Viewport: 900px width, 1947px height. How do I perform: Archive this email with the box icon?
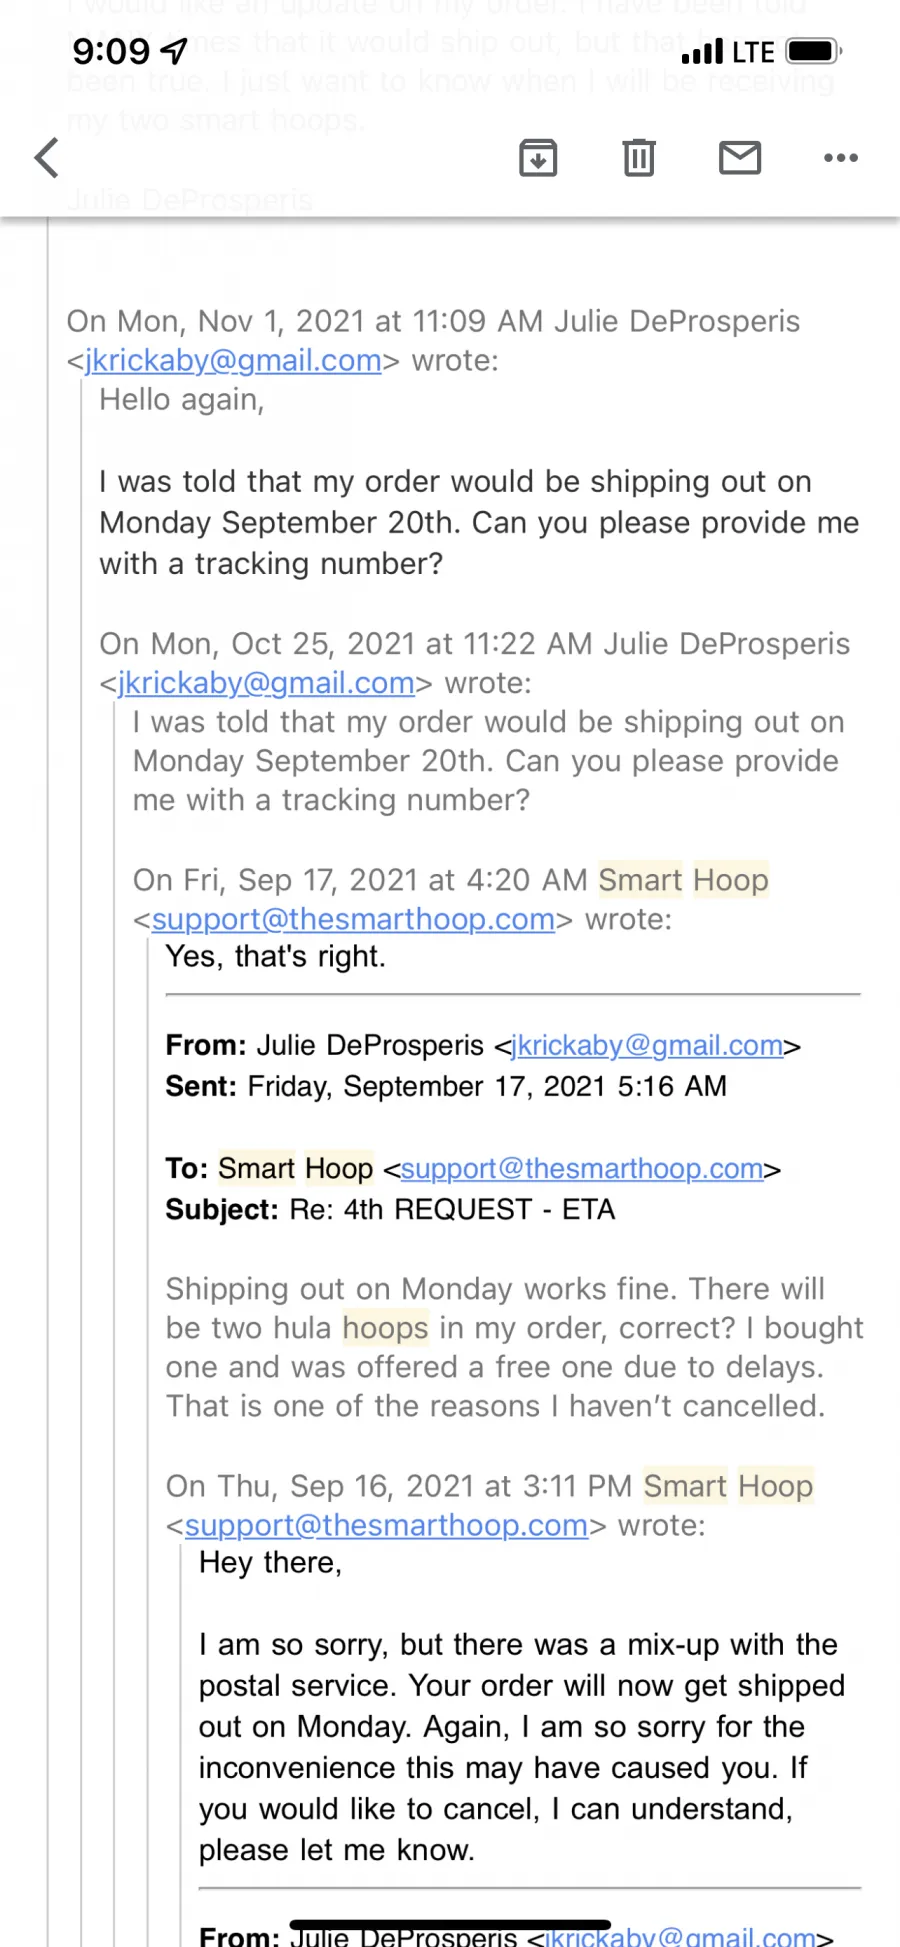click(x=538, y=158)
